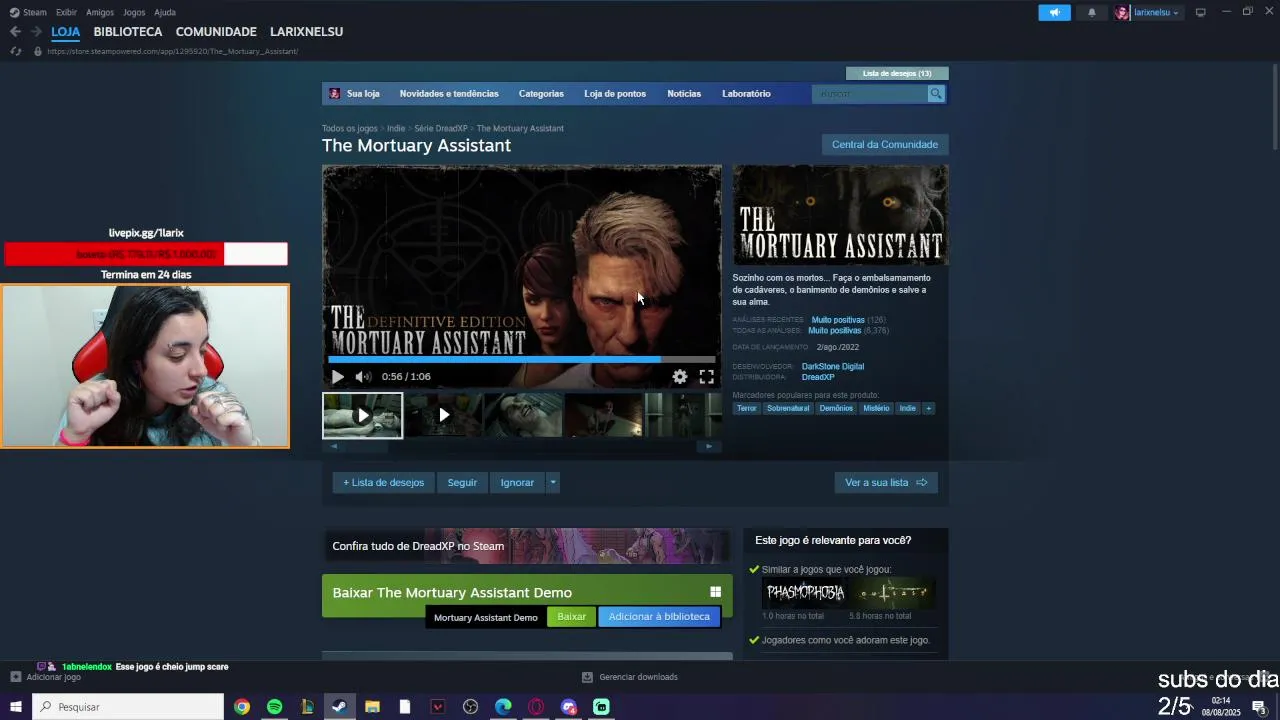Add game with + Lista de desejos
Viewport: 1280px width, 720px height.
point(384,483)
